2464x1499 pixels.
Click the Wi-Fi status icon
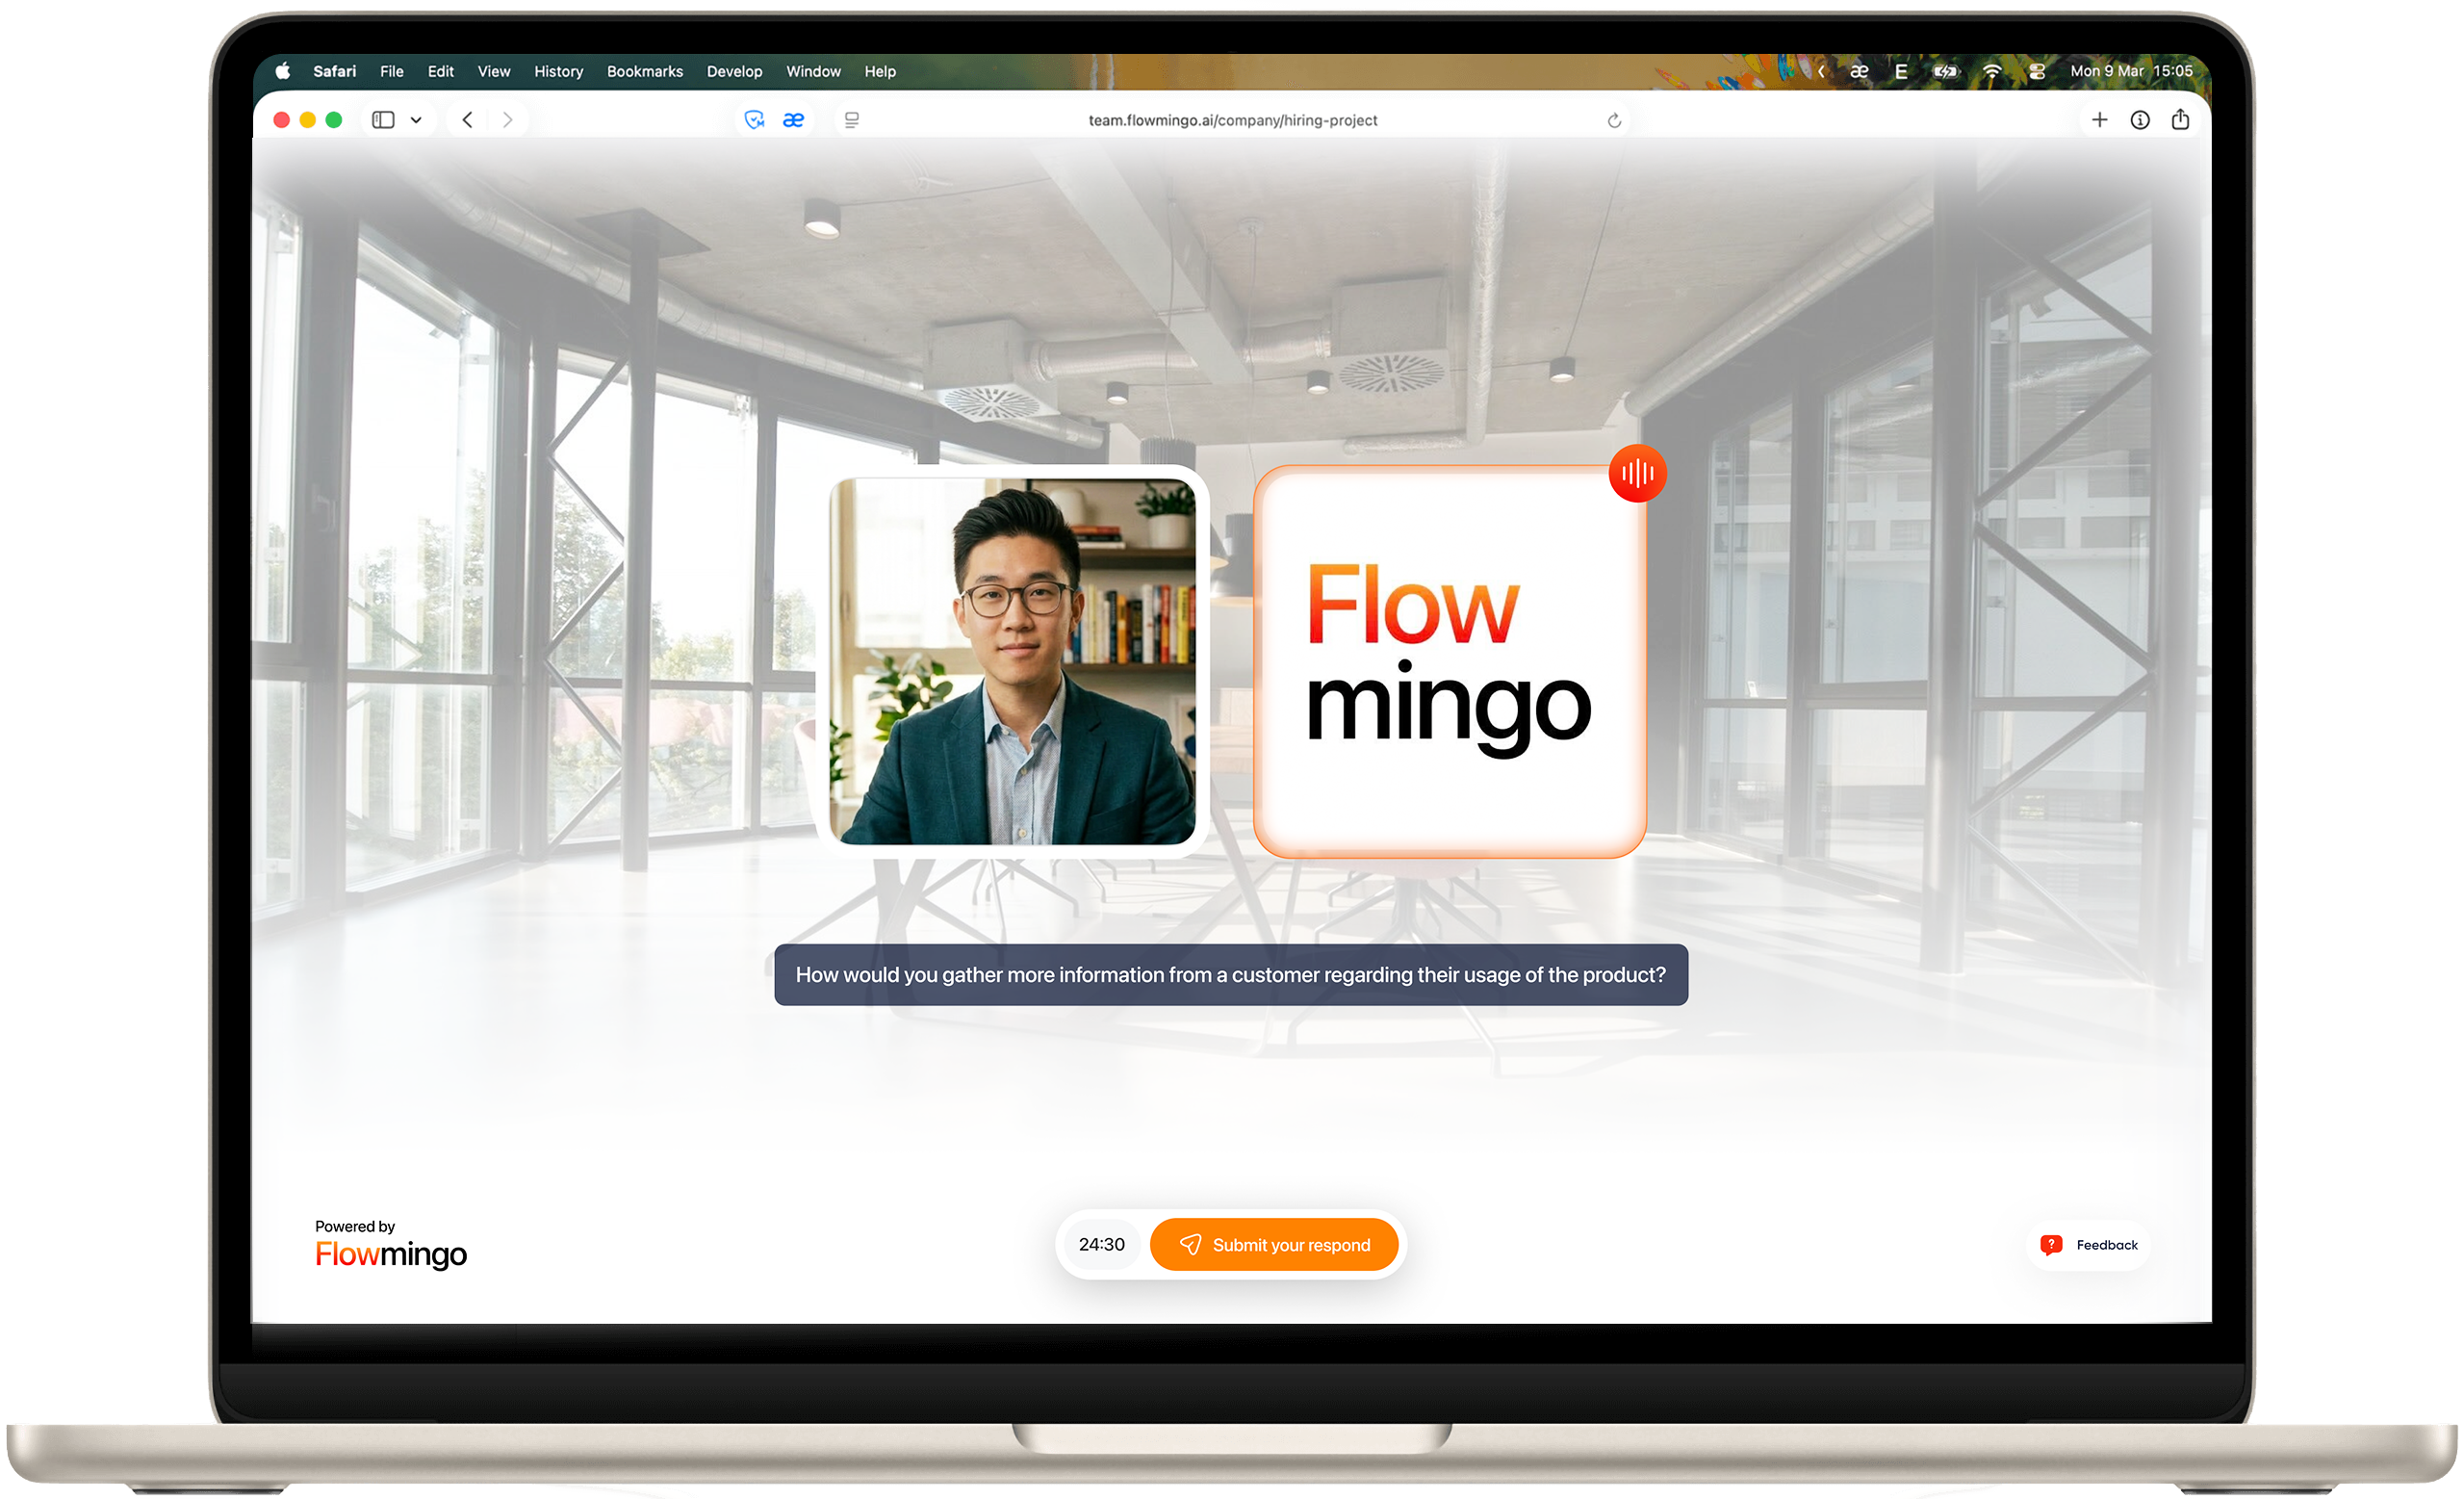(x=1992, y=71)
